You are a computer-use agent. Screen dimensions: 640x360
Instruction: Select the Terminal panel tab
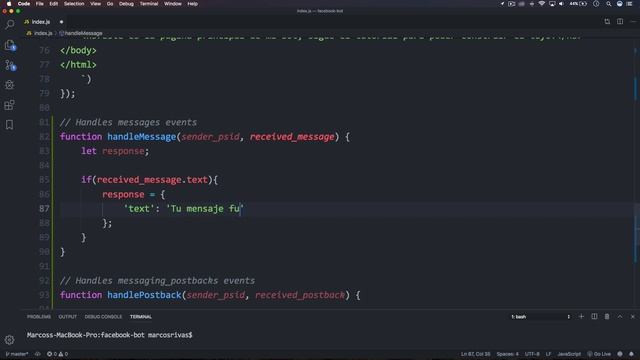[141, 317]
